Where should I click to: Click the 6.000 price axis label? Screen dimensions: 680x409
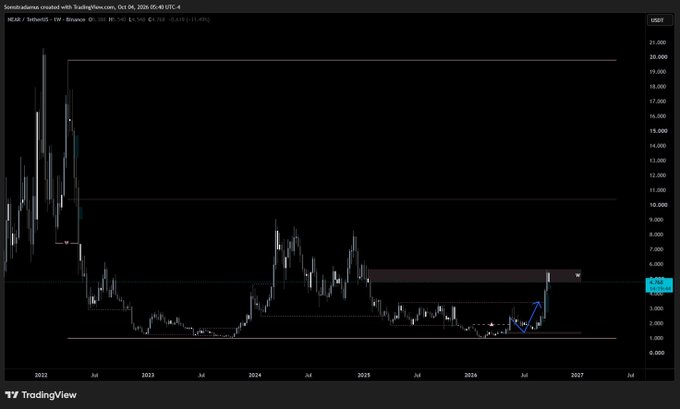tap(657, 264)
